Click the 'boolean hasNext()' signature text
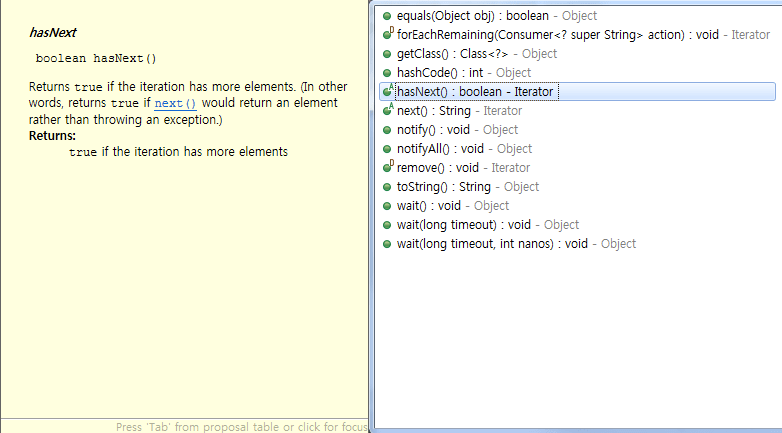 click(96, 59)
